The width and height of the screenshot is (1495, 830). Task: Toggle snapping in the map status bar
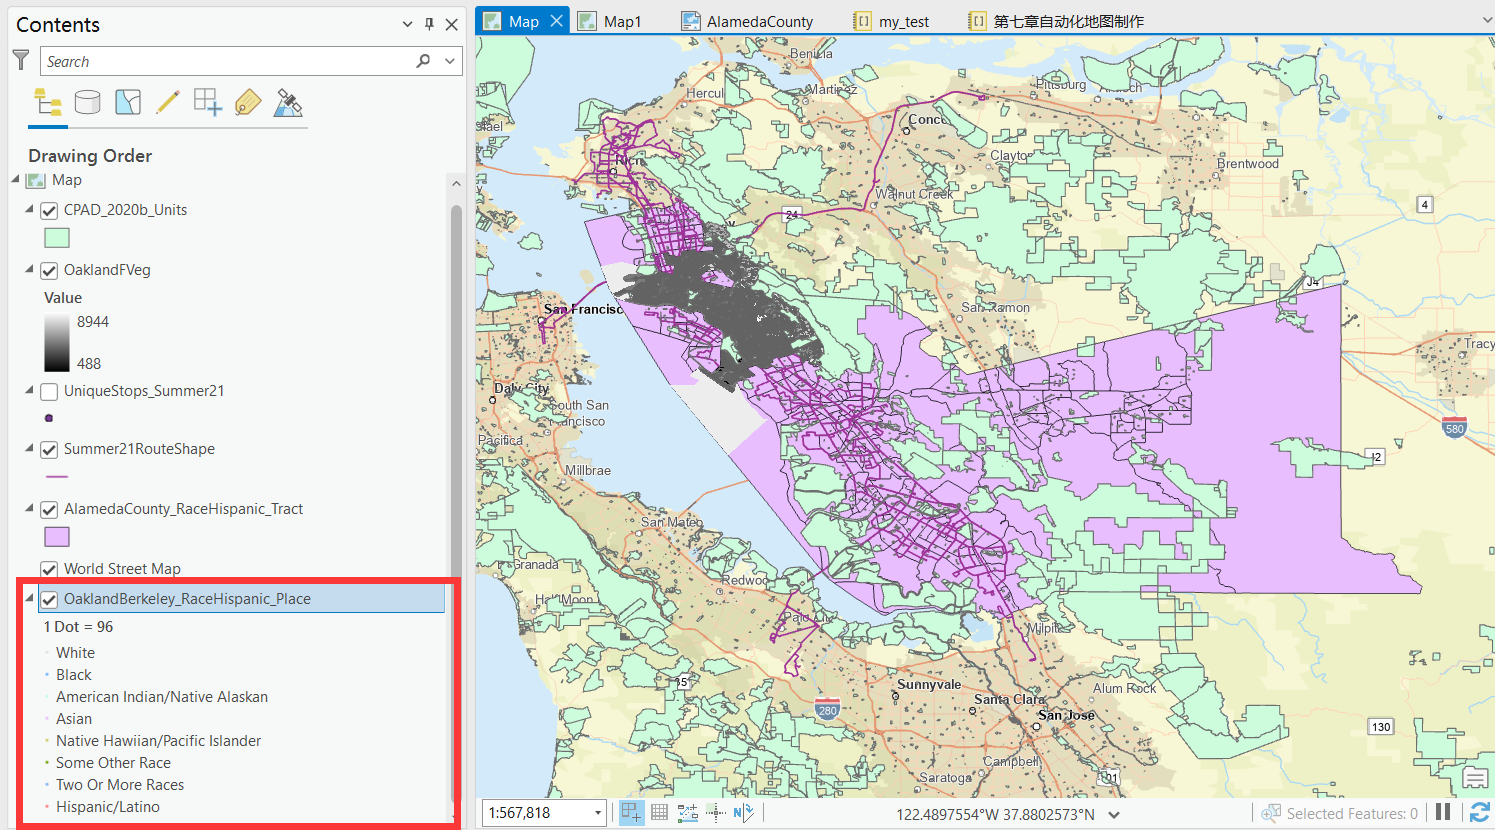tap(632, 813)
